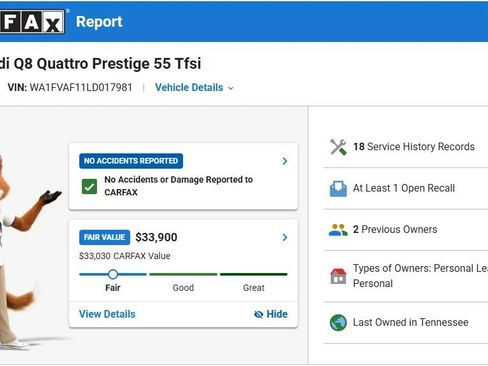
Task: Click the Great label under the scale
Action: 254,288
